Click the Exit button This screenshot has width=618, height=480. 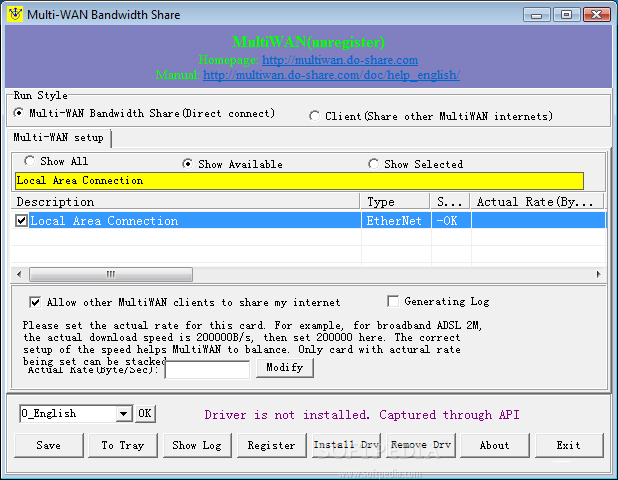pyautogui.click(x=569, y=445)
